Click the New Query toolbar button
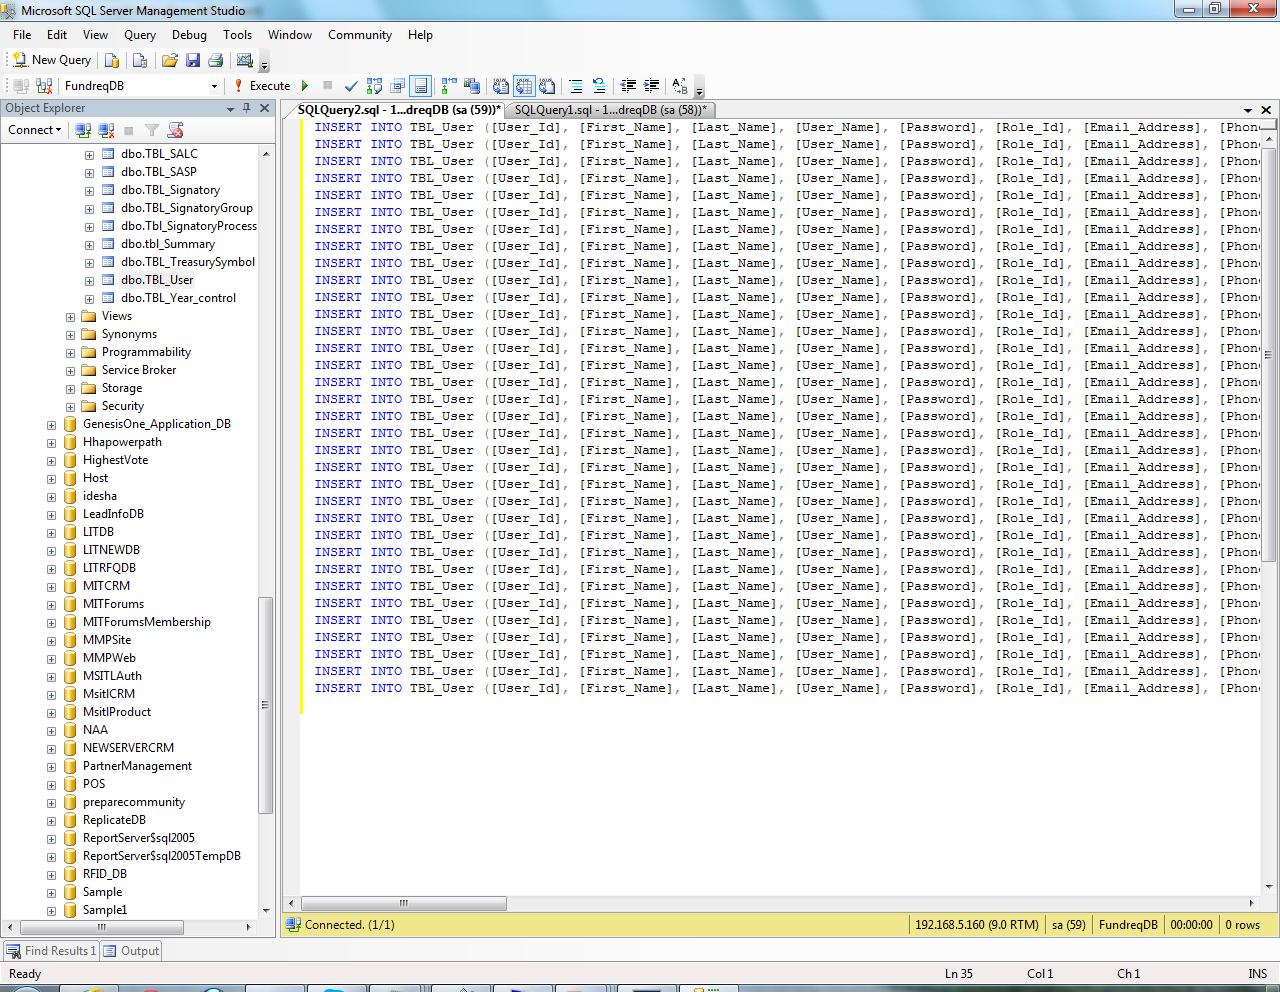The width and height of the screenshot is (1280, 992). [x=51, y=60]
